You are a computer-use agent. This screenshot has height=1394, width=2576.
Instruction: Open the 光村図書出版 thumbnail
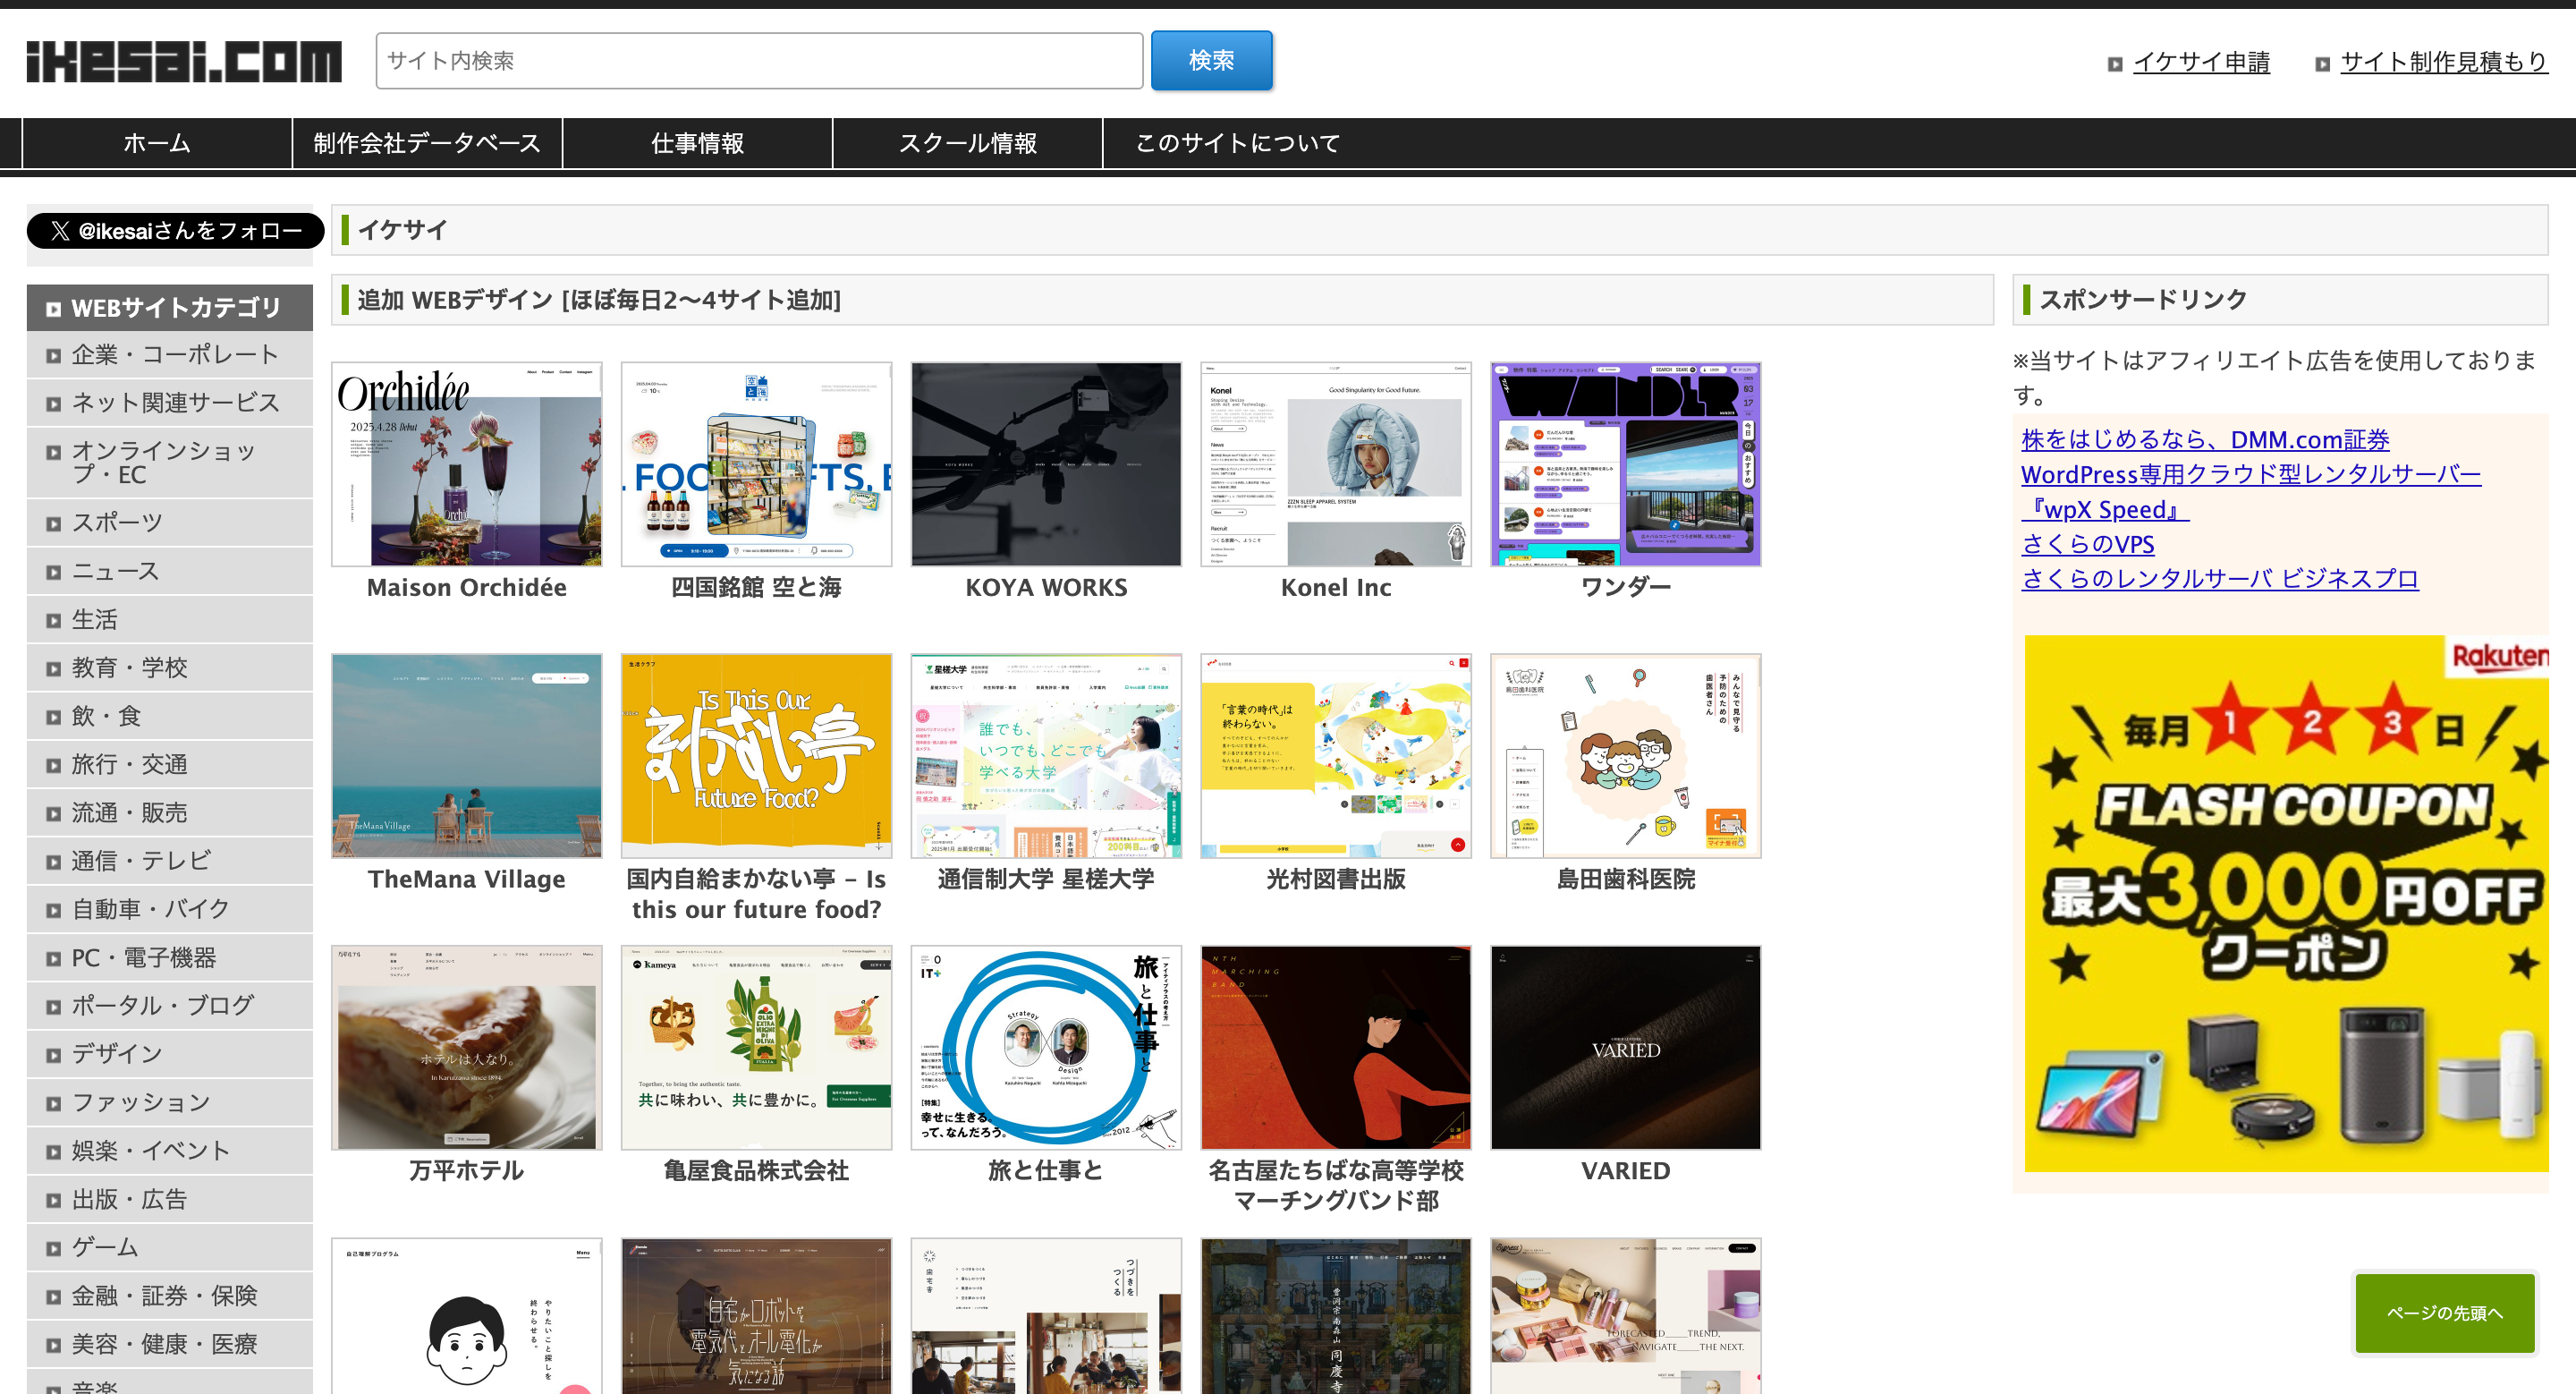(x=1336, y=756)
